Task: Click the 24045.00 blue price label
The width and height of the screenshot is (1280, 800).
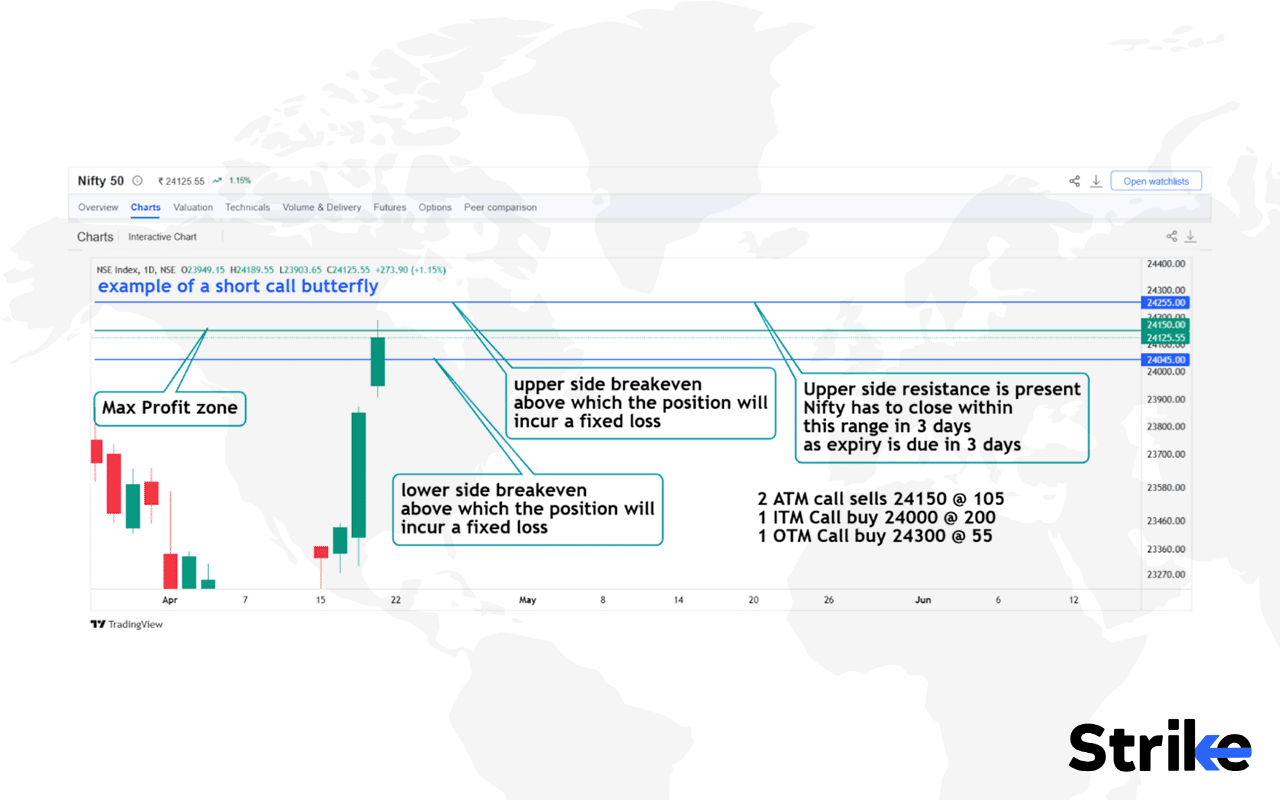Action: coord(1165,360)
